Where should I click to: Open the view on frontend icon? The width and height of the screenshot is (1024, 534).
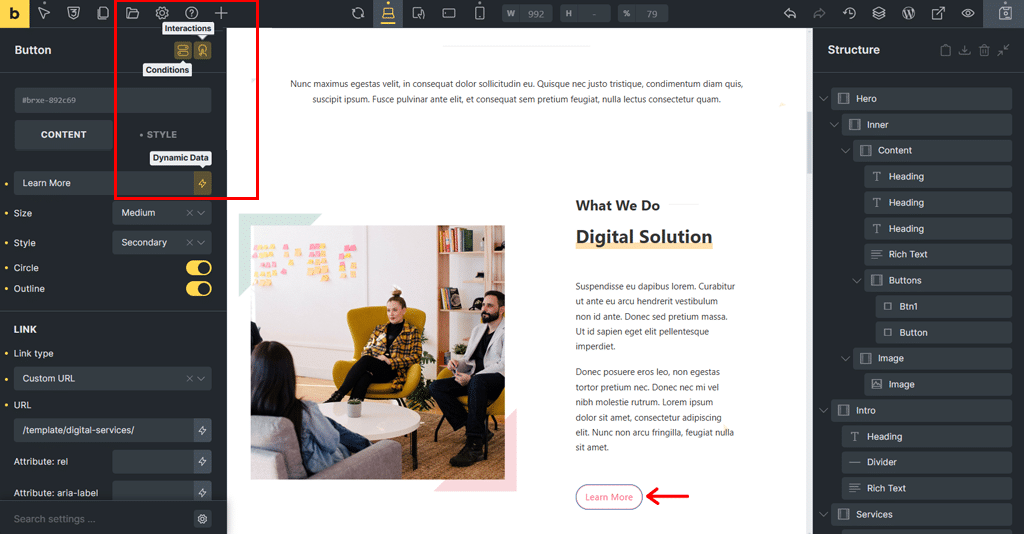click(938, 13)
